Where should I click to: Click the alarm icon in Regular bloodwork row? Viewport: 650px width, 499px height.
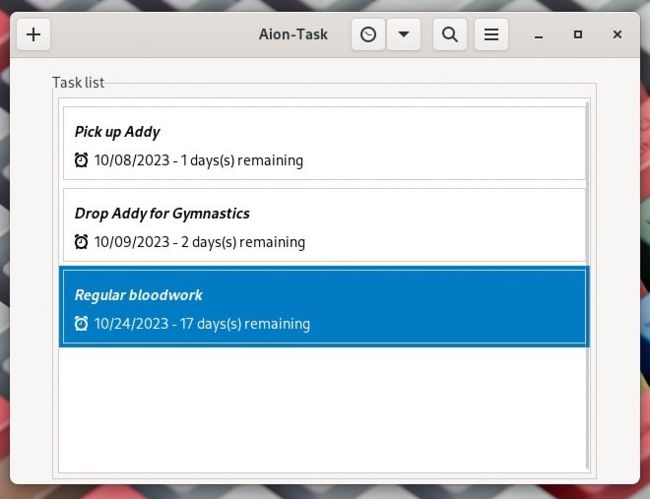(82, 324)
